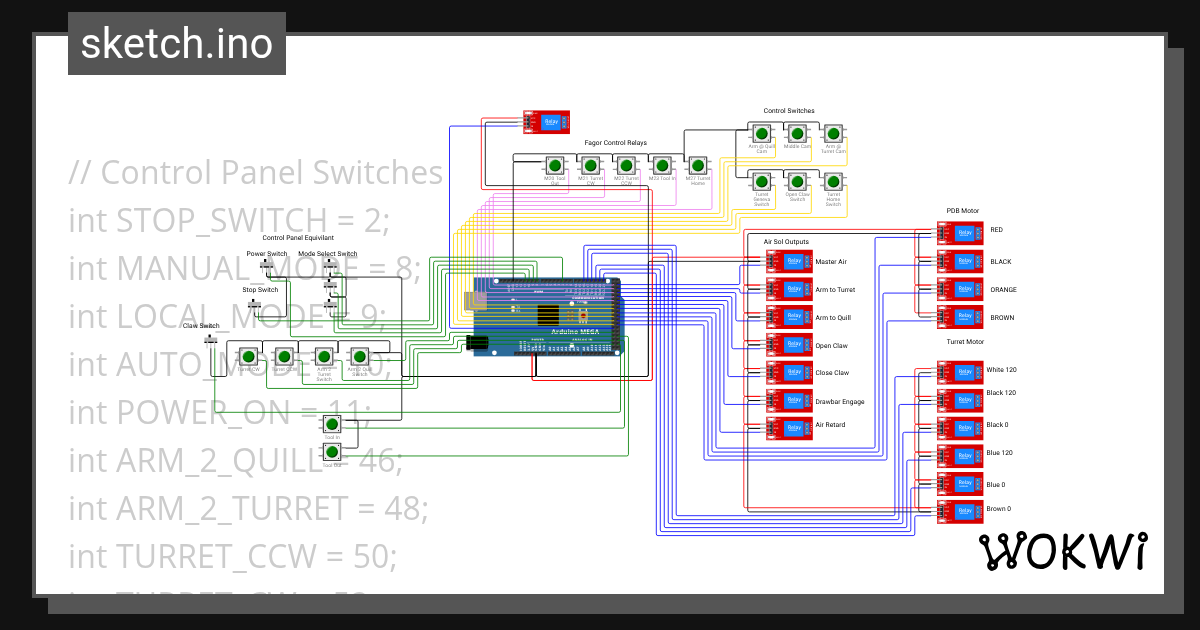1200x630 pixels.
Task: Select the Air Retard relay module
Action: [x=791, y=427]
